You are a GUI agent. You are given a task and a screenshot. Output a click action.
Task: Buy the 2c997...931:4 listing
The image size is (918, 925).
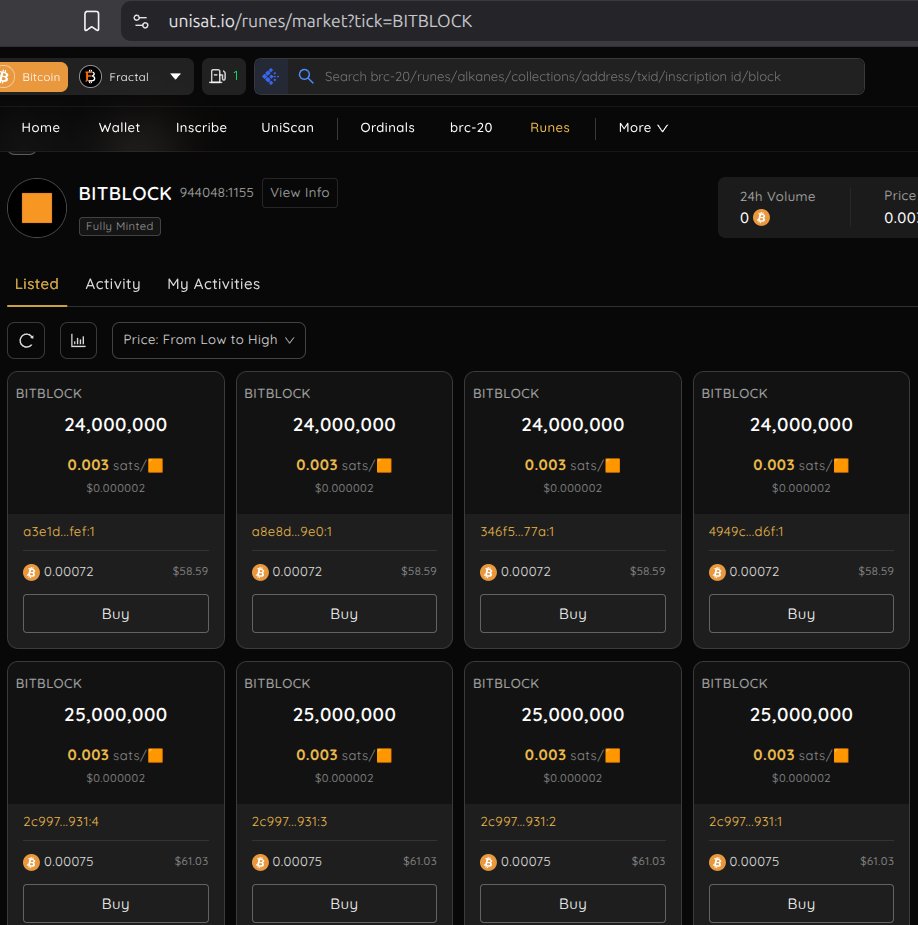(x=116, y=904)
